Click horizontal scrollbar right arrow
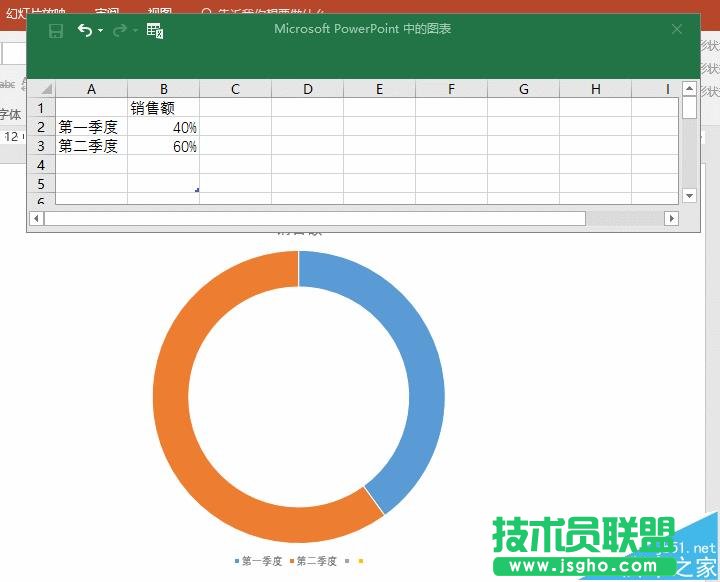This screenshot has height=582, width=720. (x=671, y=218)
